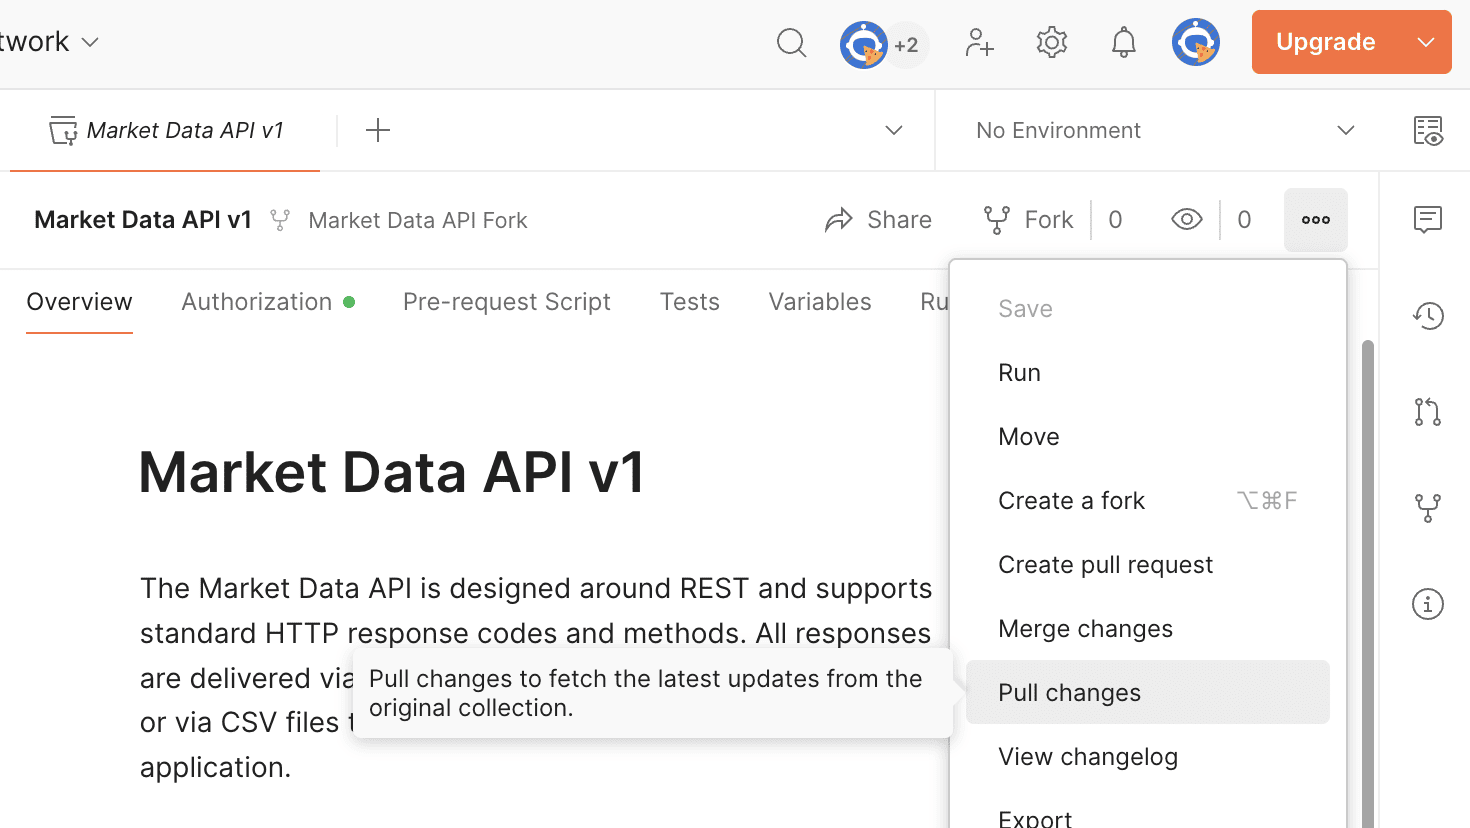Open the collection info icon in the right sidebar
Image resolution: width=1470 pixels, height=828 pixels.
pos(1428,603)
